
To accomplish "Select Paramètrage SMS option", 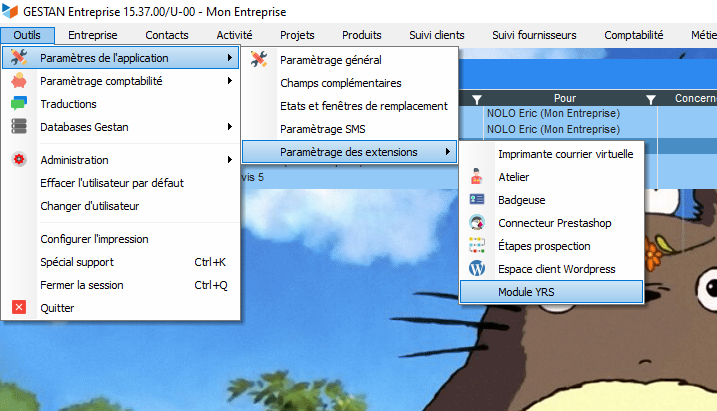I will point(323,129).
